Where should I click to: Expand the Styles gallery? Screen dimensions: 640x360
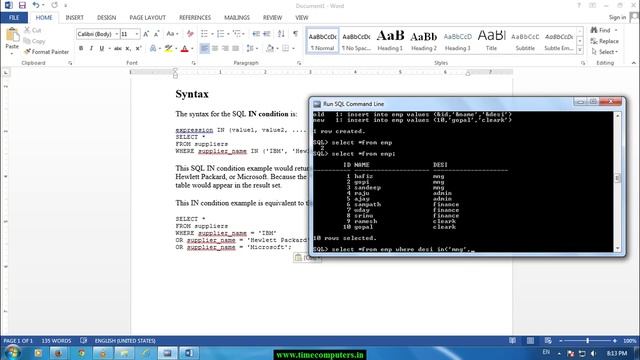[580, 50]
